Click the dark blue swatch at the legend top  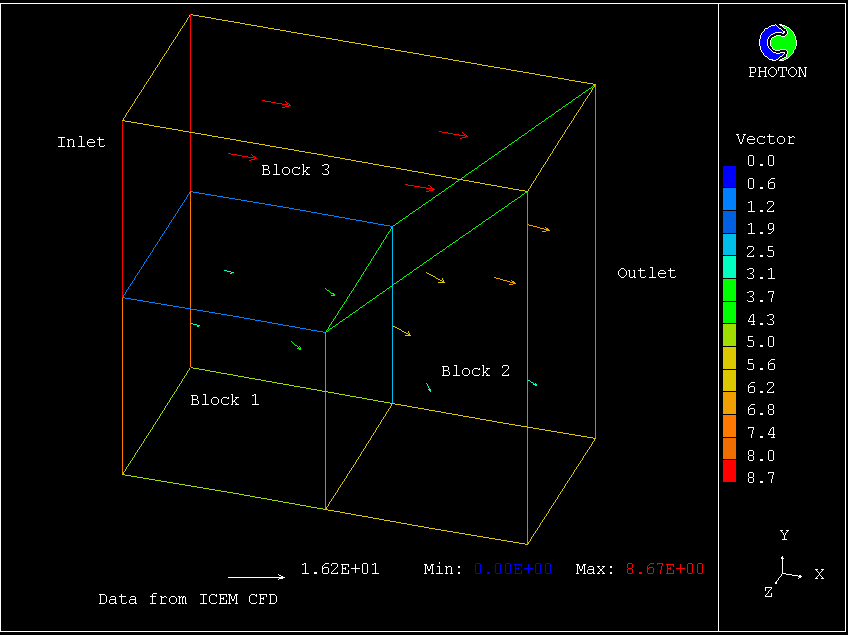(729, 172)
